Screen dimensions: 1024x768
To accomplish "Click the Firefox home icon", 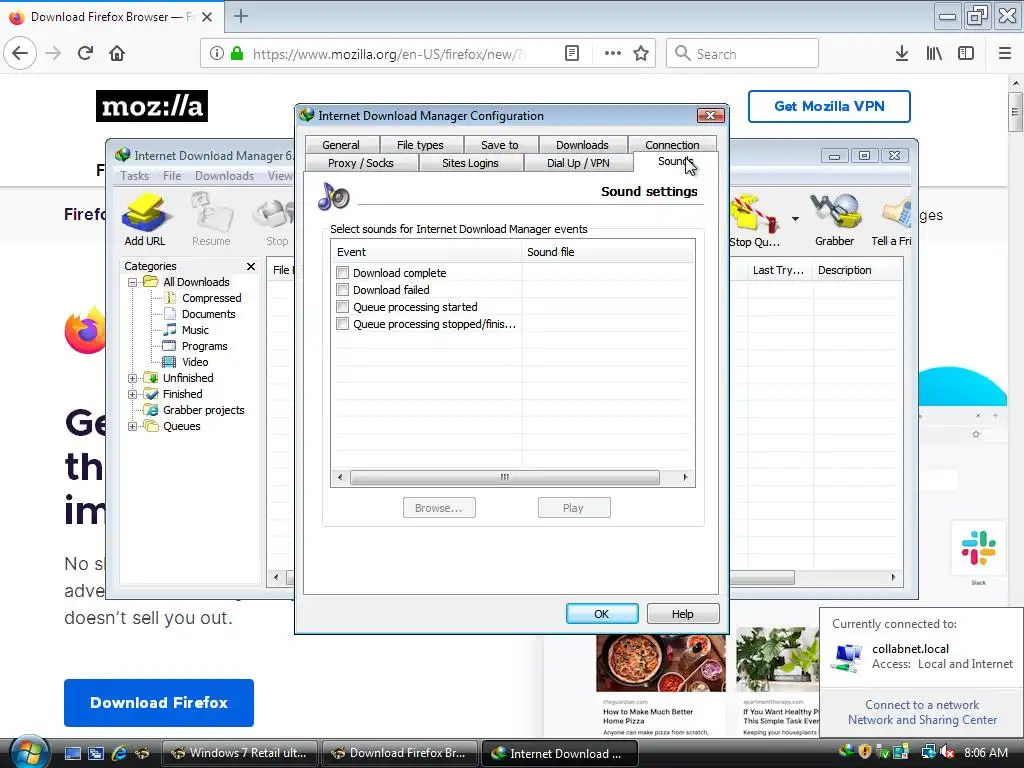I will pos(117,54).
